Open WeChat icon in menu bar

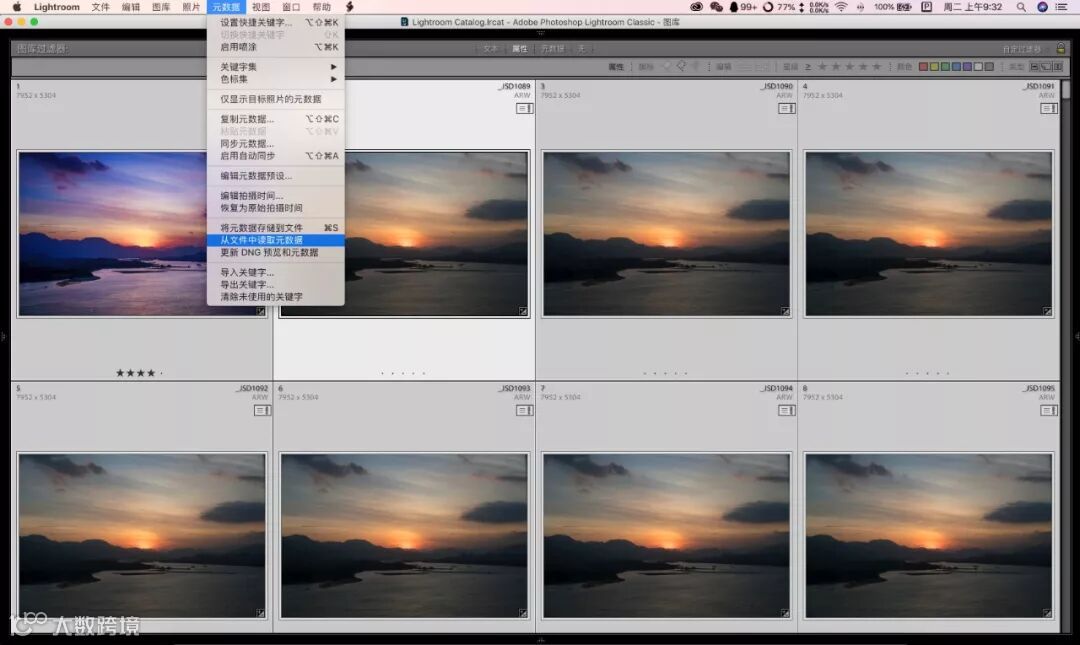click(x=716, y=7)
